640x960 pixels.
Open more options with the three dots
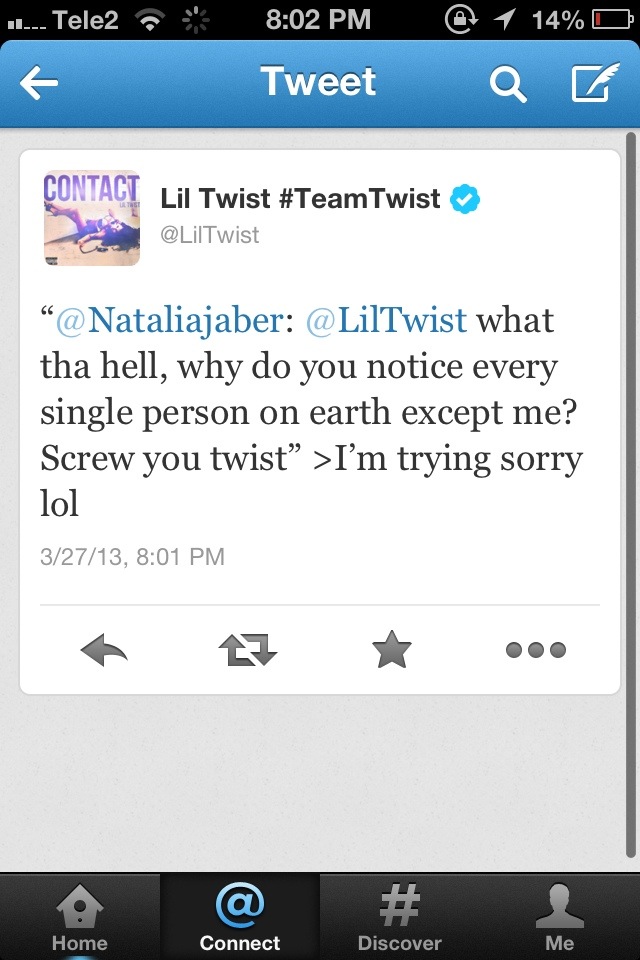tap(536, 650)
